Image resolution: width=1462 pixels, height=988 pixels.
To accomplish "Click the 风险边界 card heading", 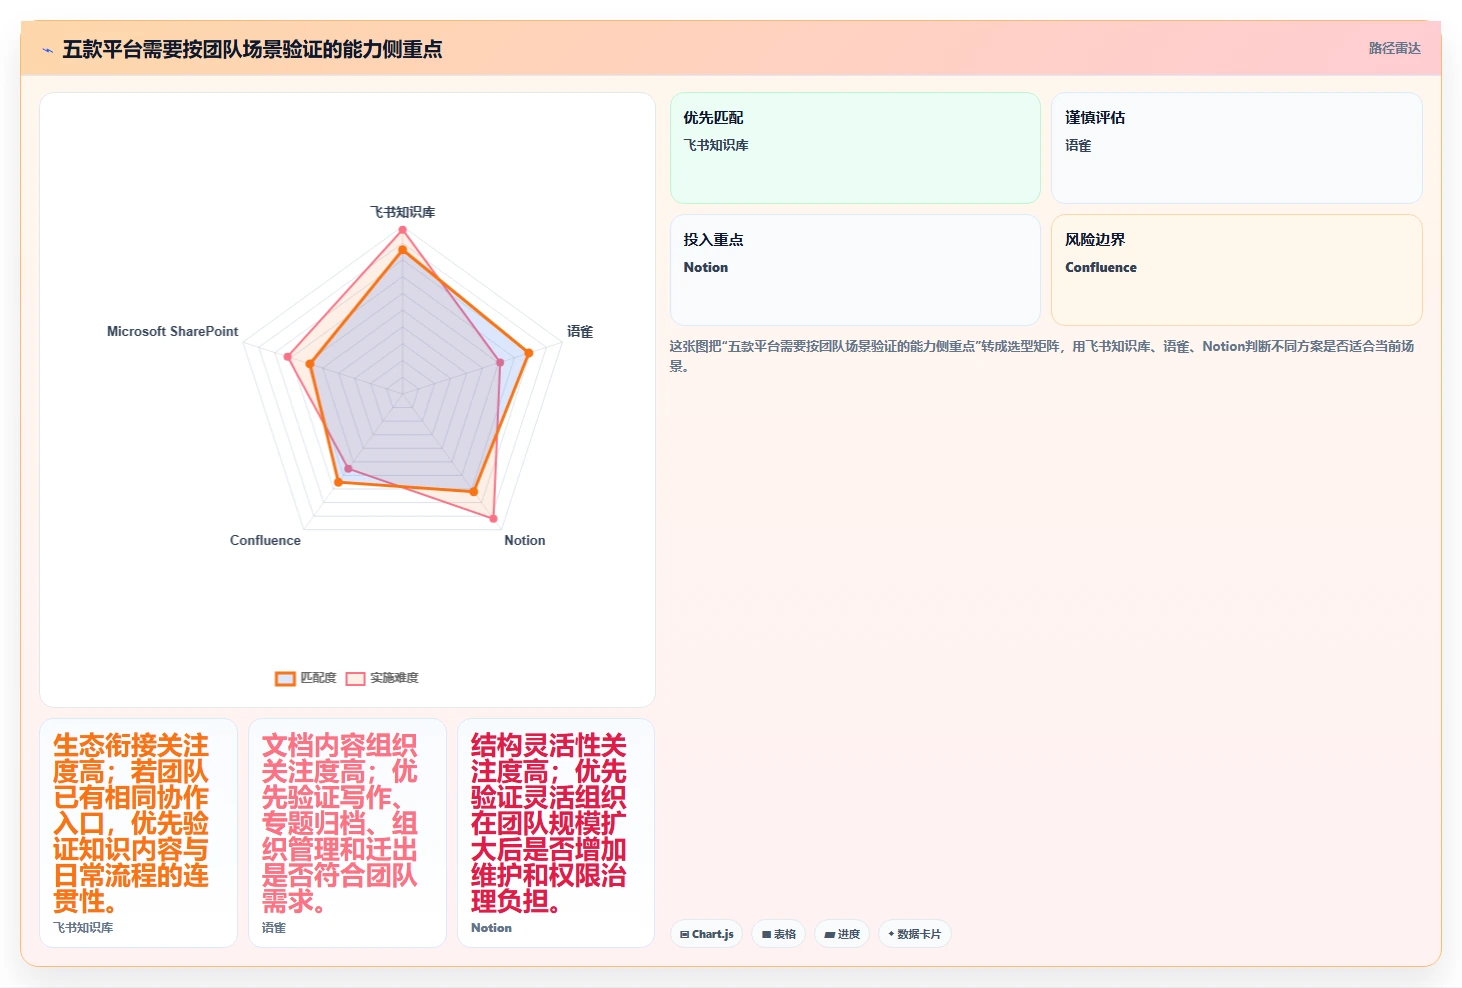I will coord(1095,239).
